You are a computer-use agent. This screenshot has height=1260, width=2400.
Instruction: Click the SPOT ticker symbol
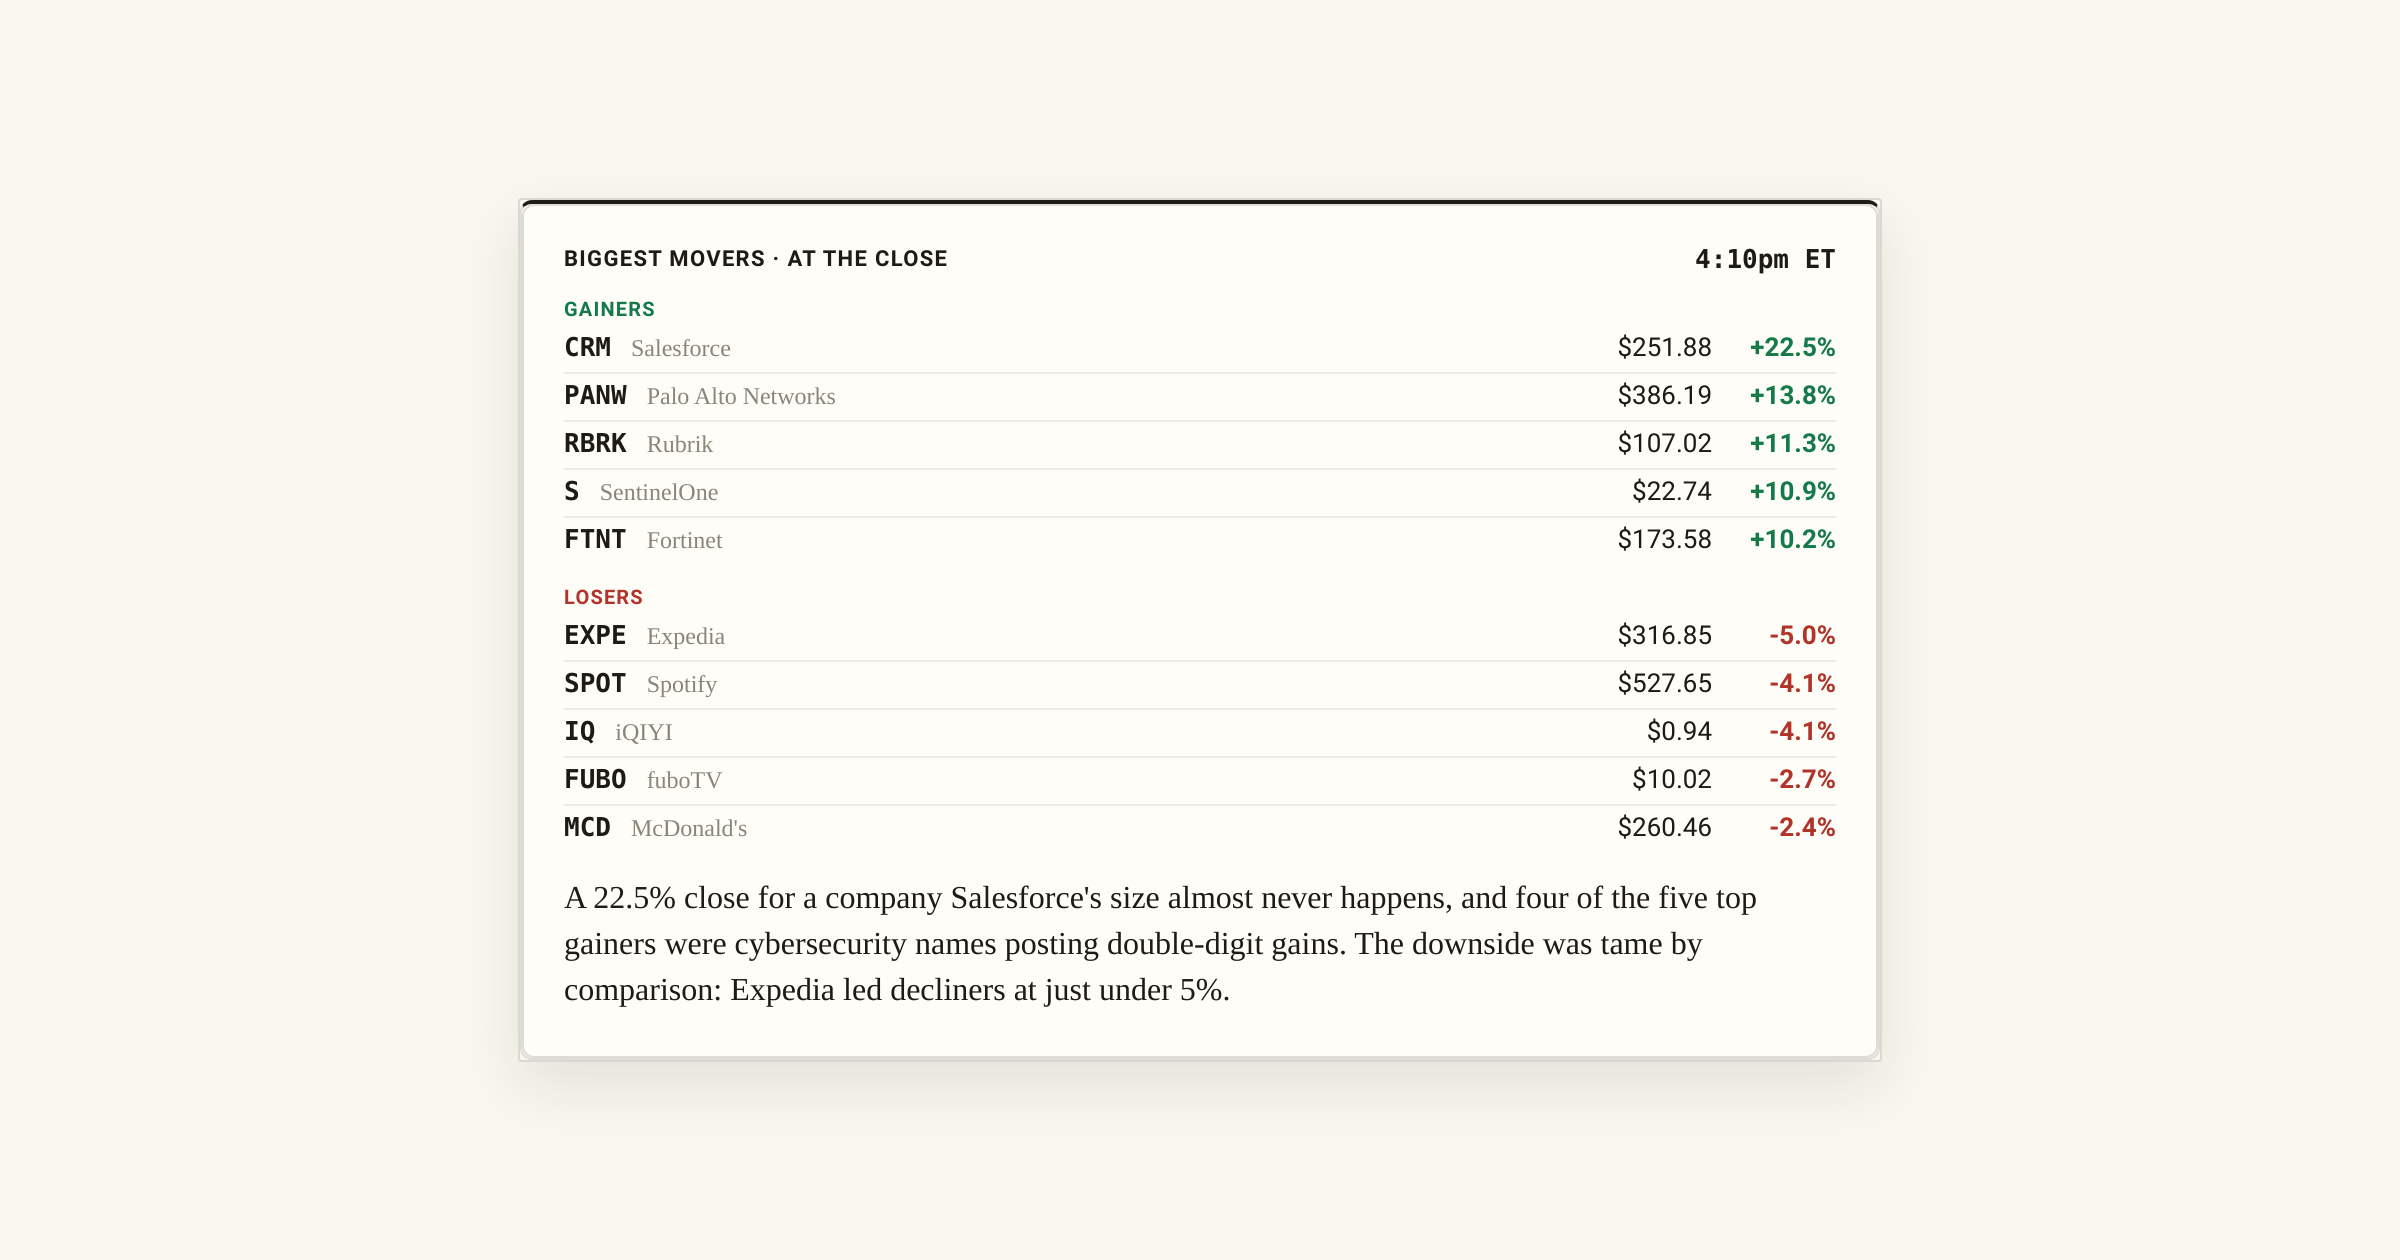pyautogui.click(x=595, y=683)
